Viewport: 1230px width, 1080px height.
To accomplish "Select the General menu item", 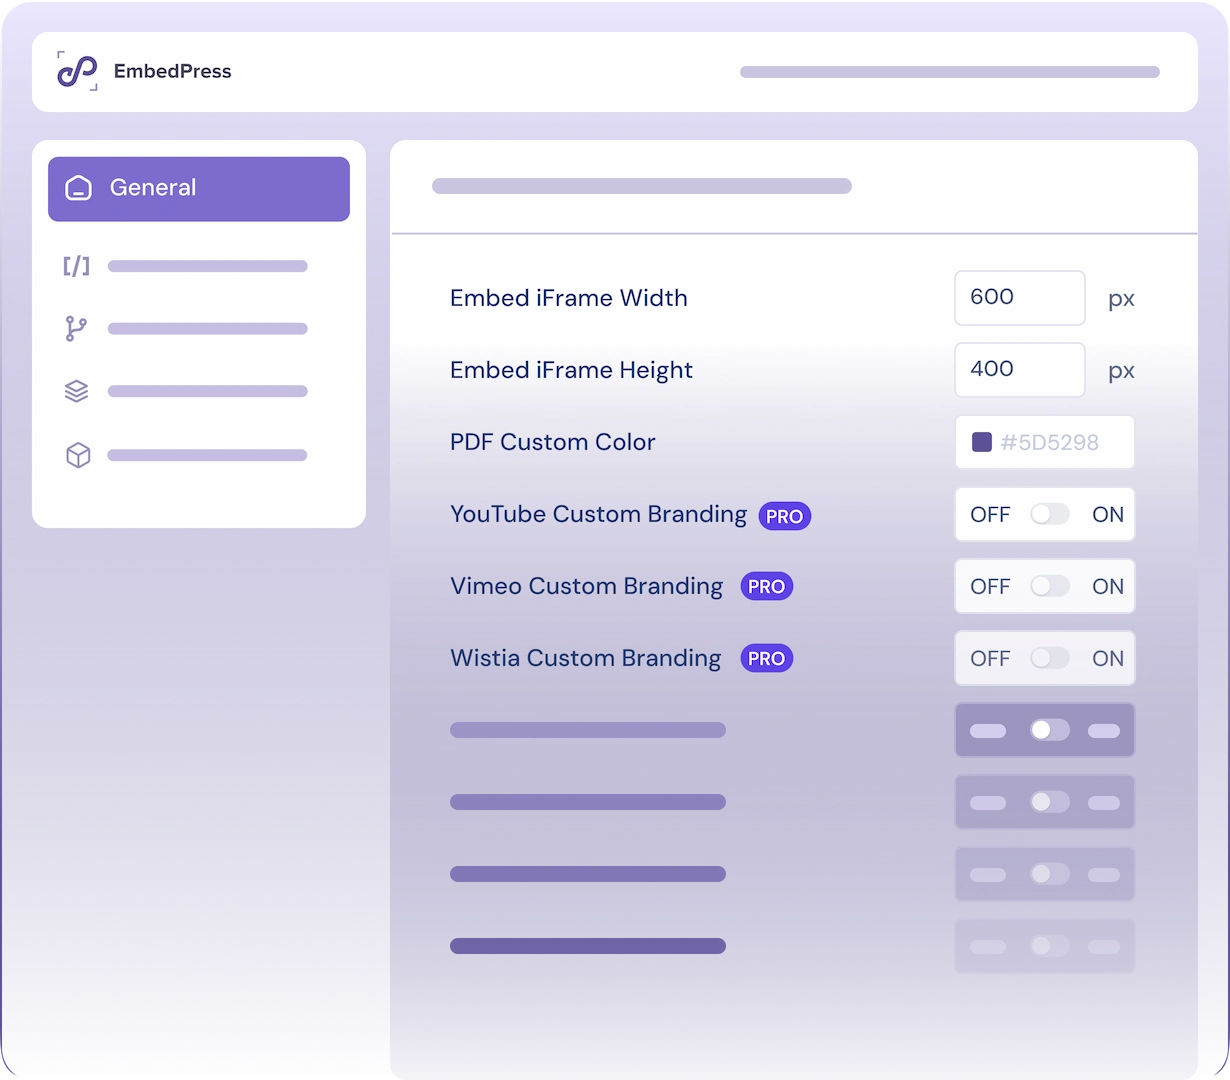I will (x=199, y=188).
